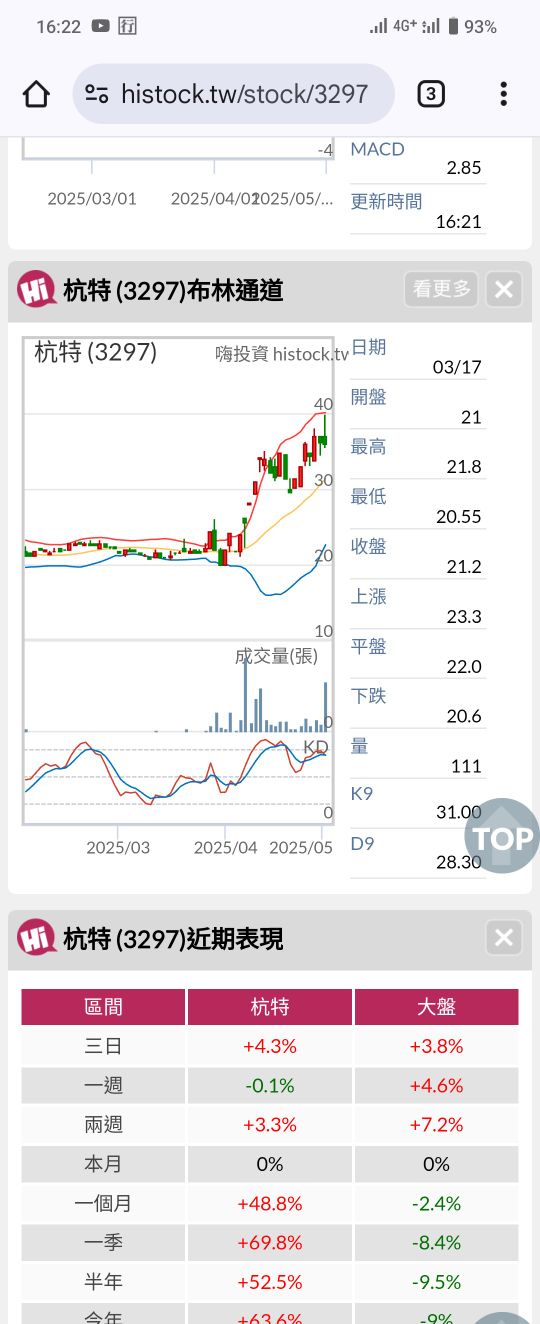Tap the +7.2% value in 兩週 row
The height and width of the screenshot is (1324, 540).
(x=436, y=1125)
